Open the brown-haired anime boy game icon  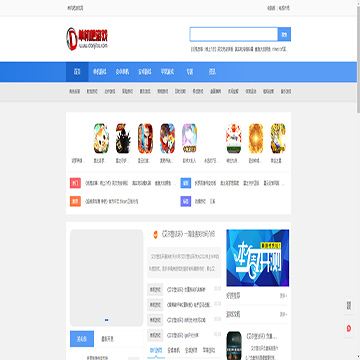pyautogui.click(x=167, y=138)
